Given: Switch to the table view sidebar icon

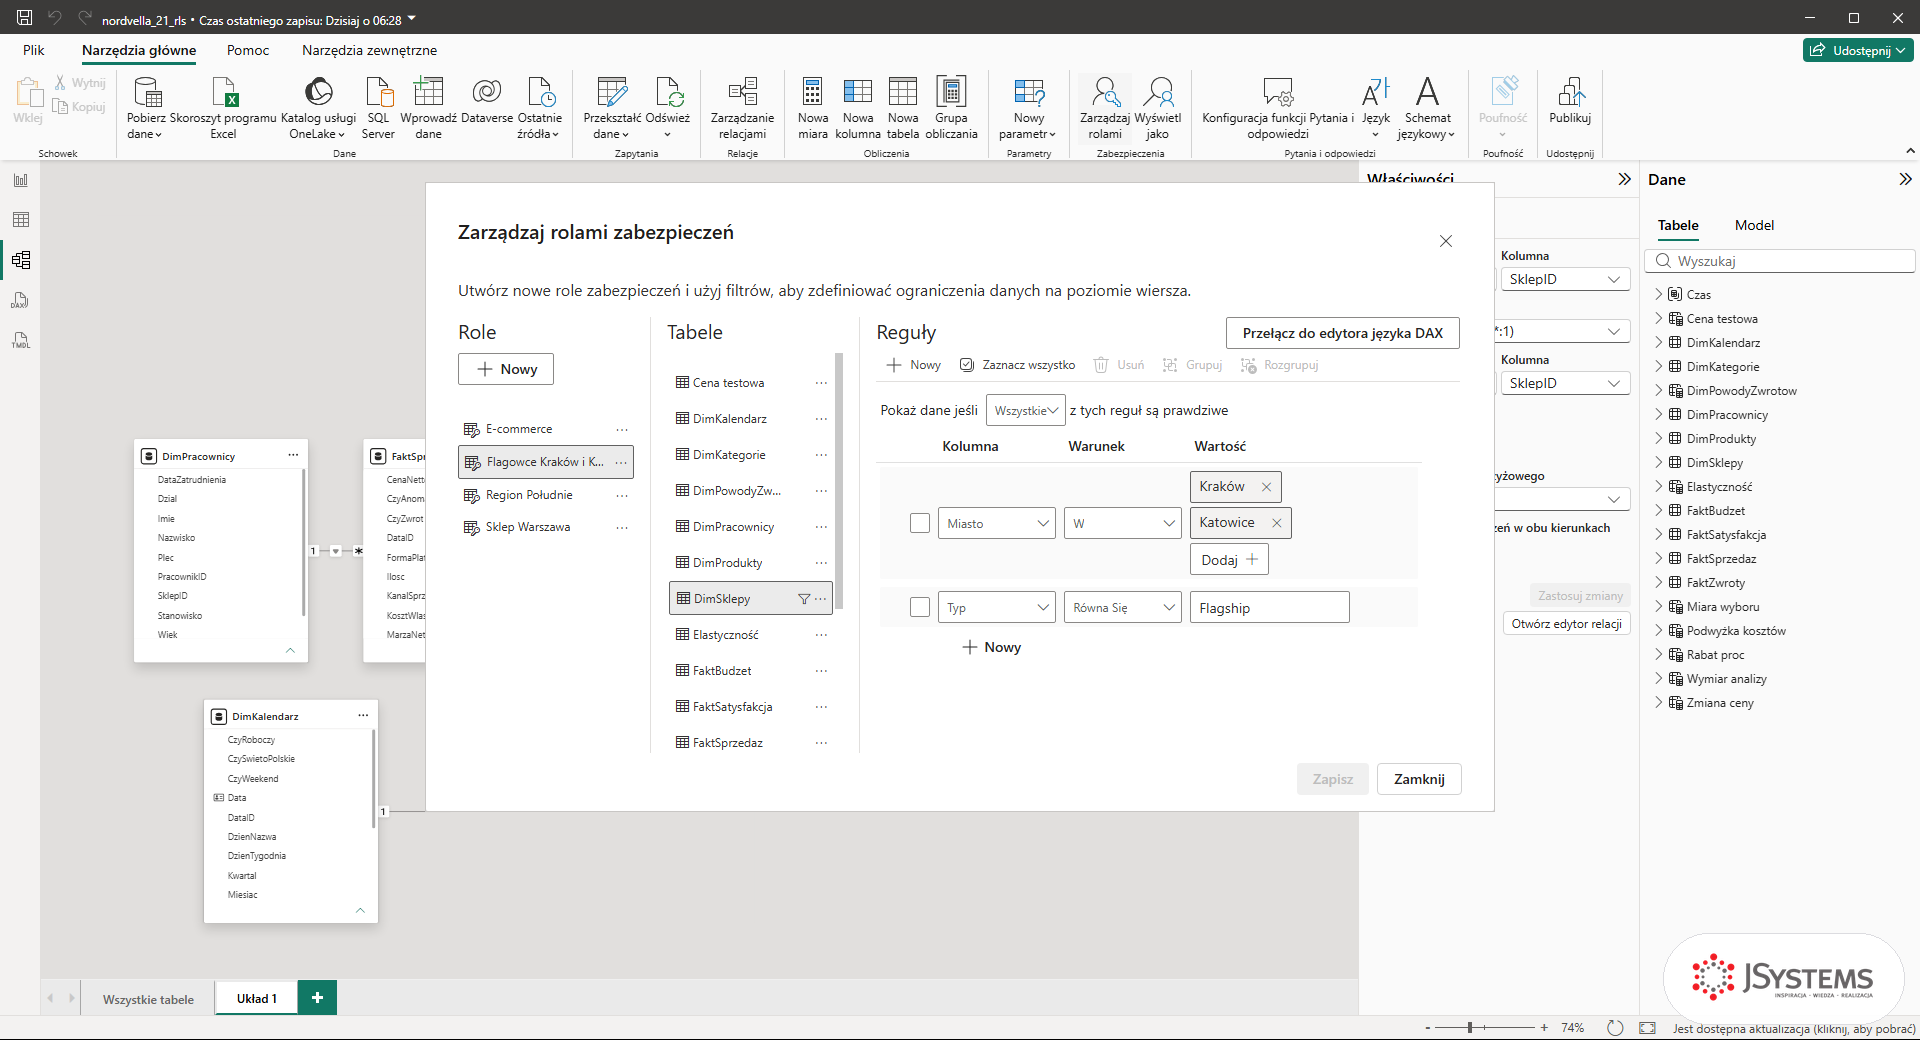Looking at the screenshot, I should point(21,220).
